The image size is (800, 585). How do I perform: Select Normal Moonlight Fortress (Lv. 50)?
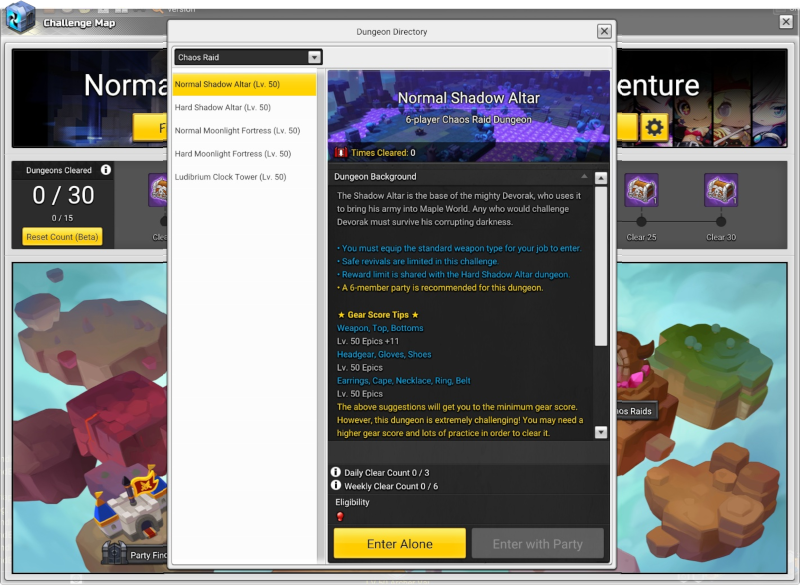pyautogui.click(x=244, y=131)
